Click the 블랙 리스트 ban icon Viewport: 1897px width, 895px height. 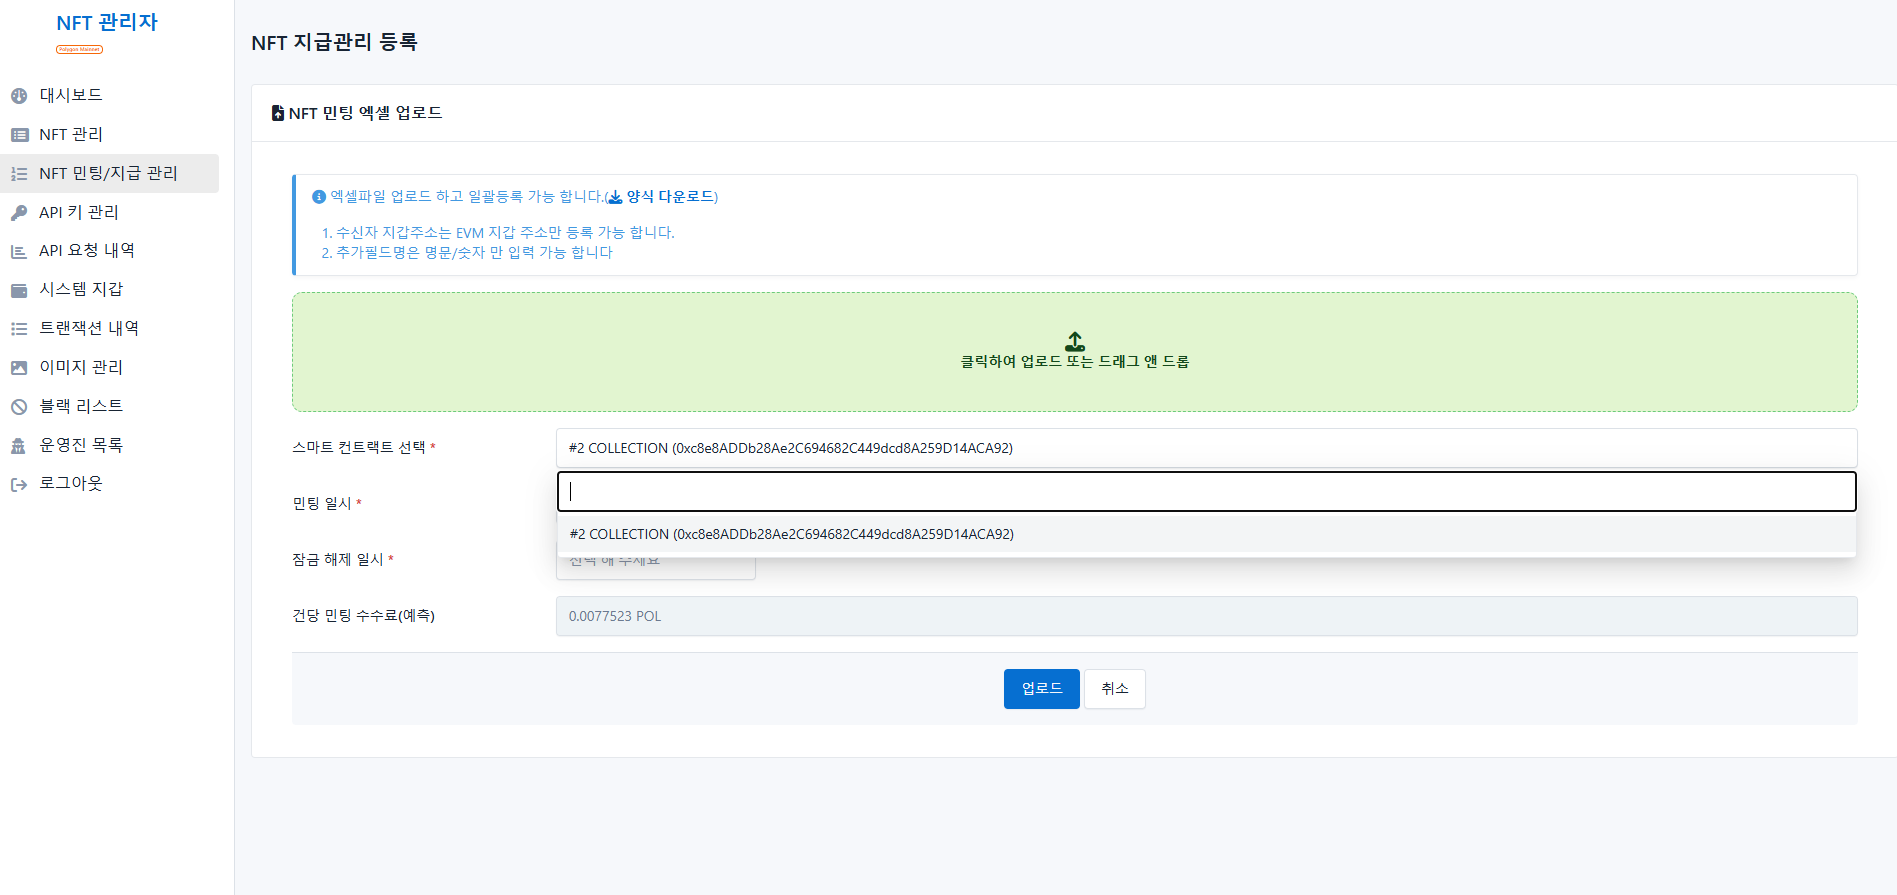tap(19, 407)
